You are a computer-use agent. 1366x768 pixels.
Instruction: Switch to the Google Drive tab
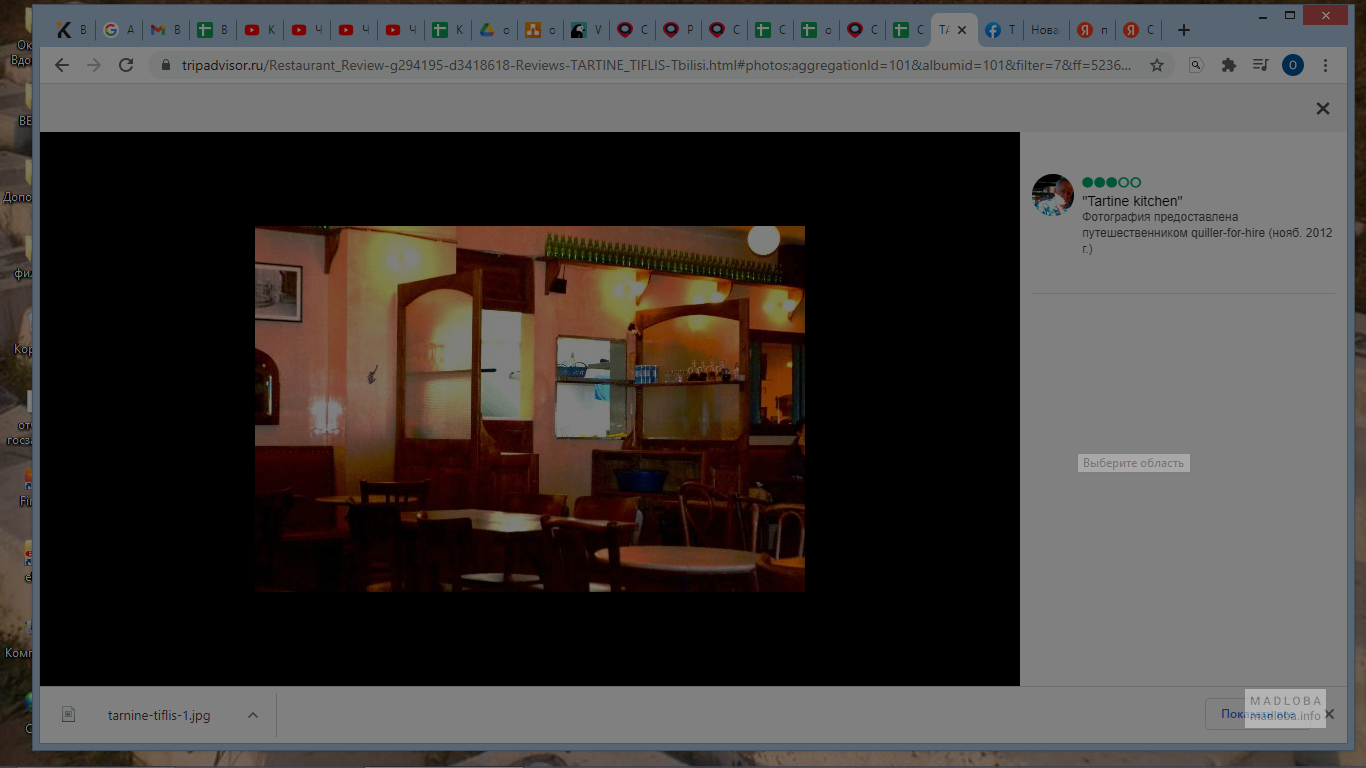494,30
